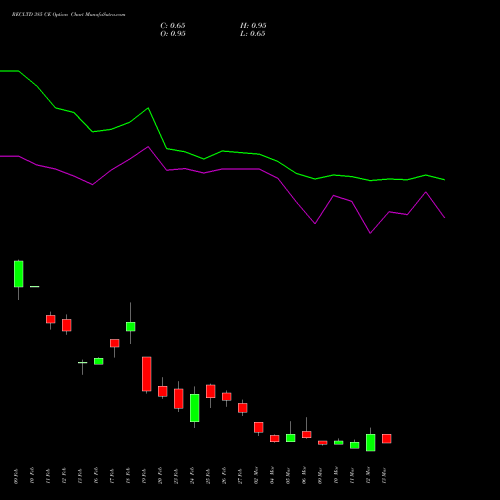Viewport: 500px width, 500px height.
Task: Click the '13 Mar' date axis label
Action: pos(384,476)
